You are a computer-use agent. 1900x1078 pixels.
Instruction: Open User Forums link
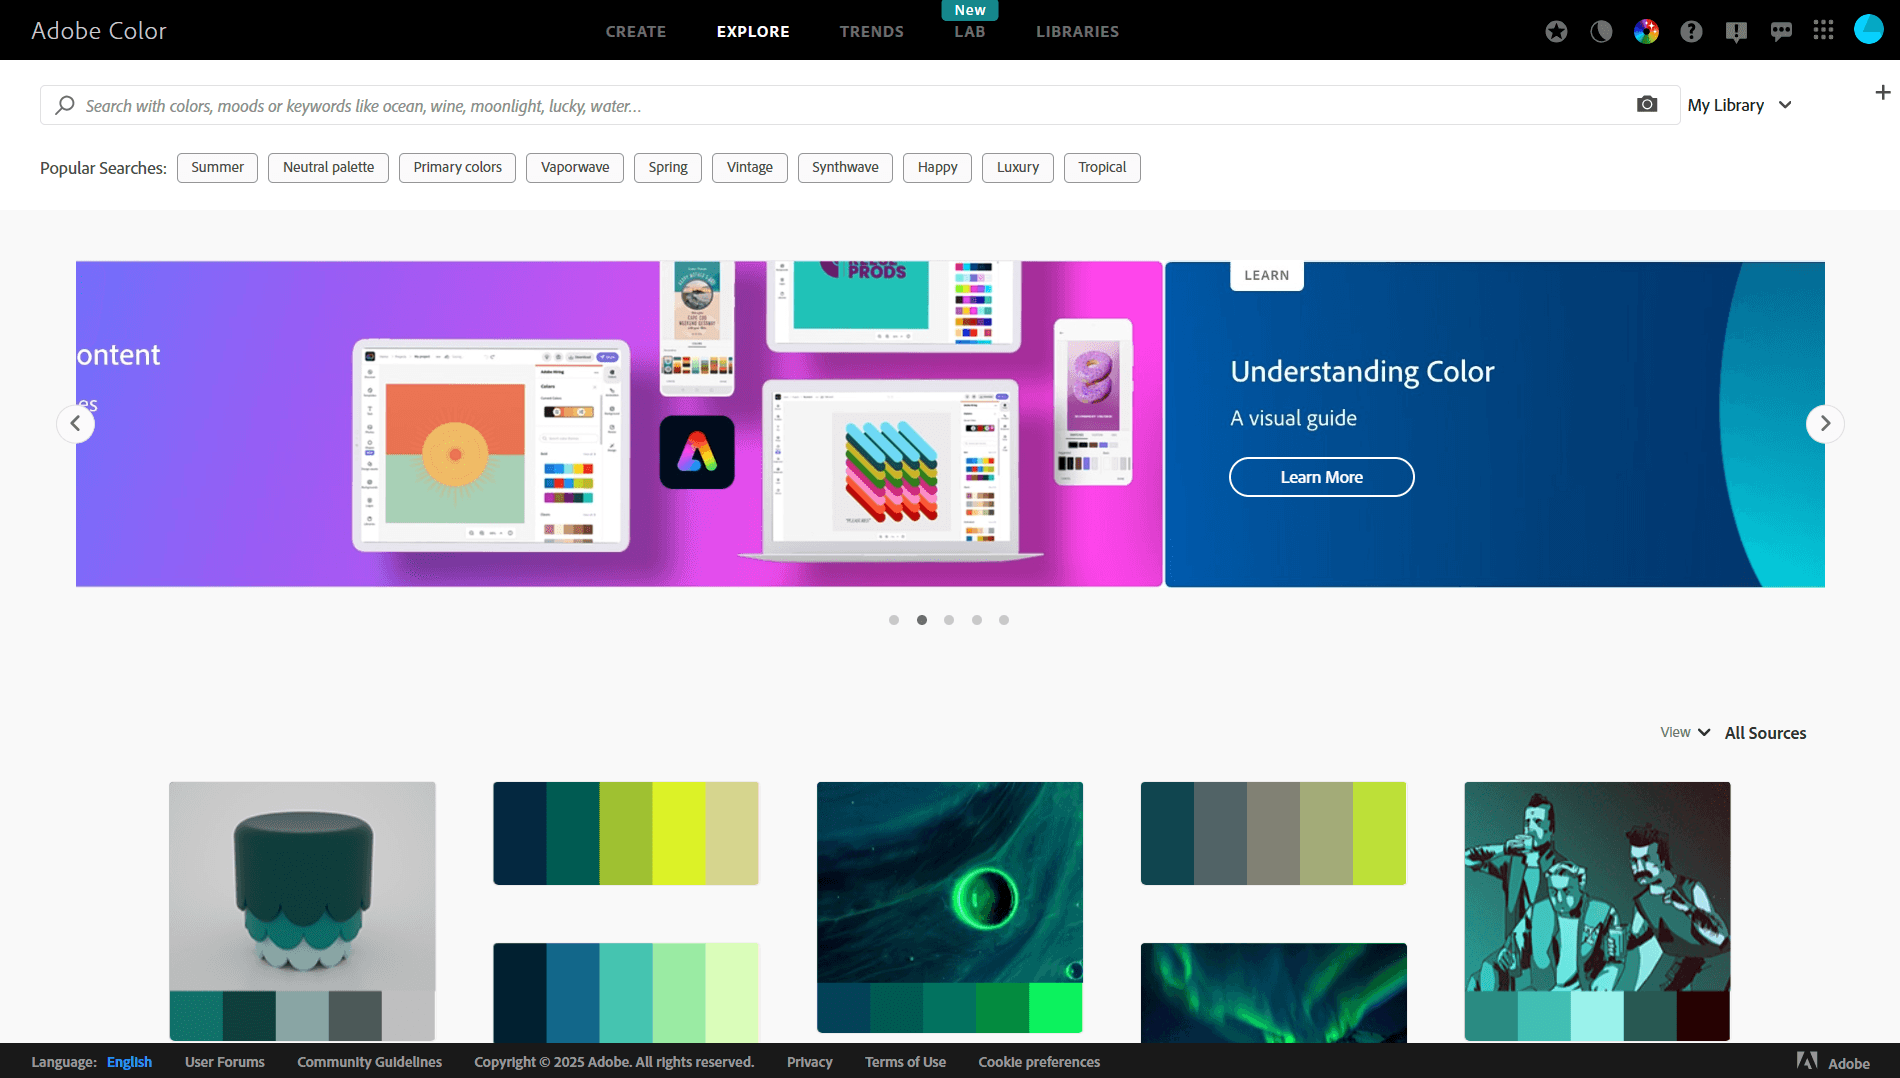[x=225, y=1062]
